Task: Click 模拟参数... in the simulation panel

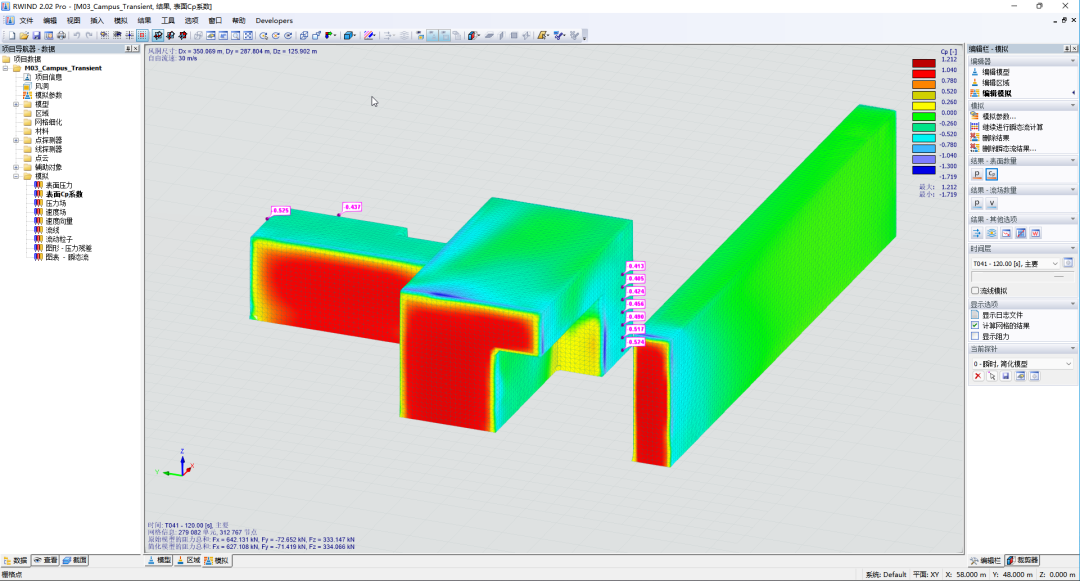Action: [x=999, y=116]
